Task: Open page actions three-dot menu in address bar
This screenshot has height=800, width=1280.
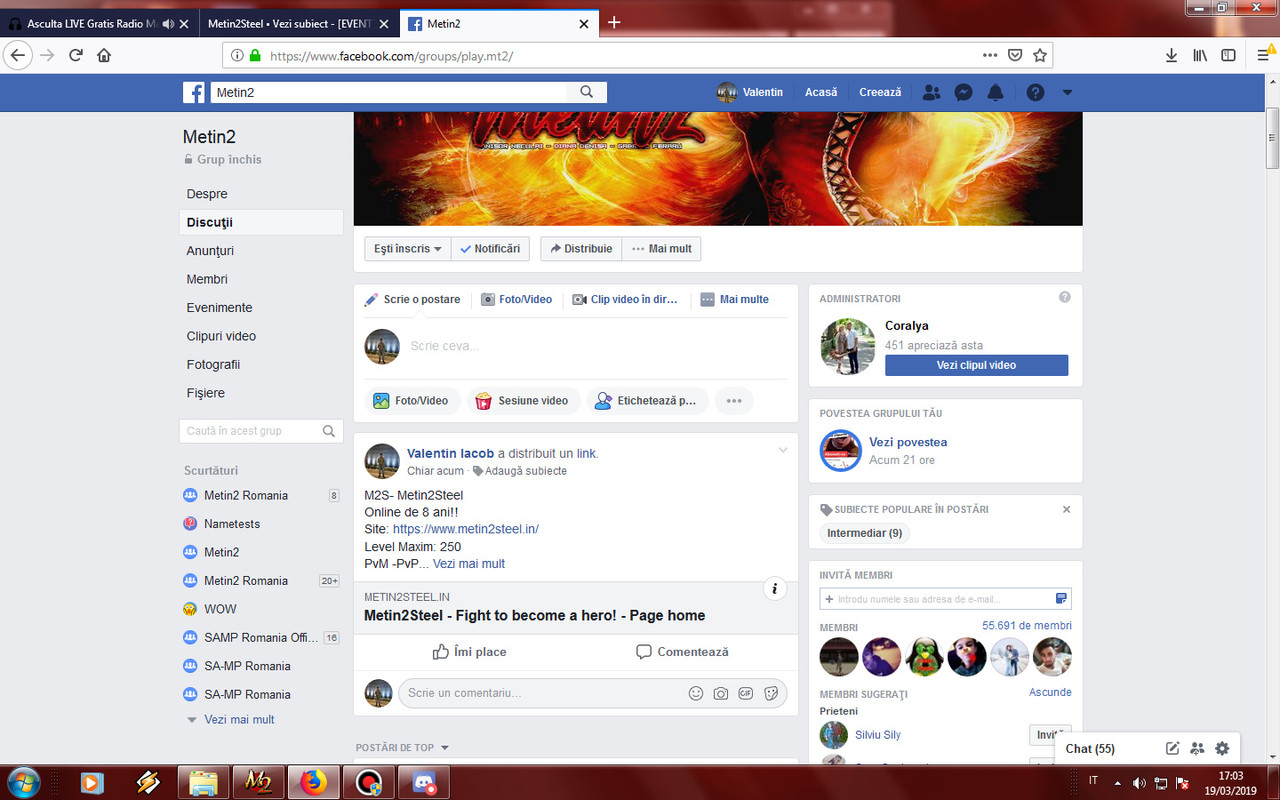Action: click(x=990, y=55)
